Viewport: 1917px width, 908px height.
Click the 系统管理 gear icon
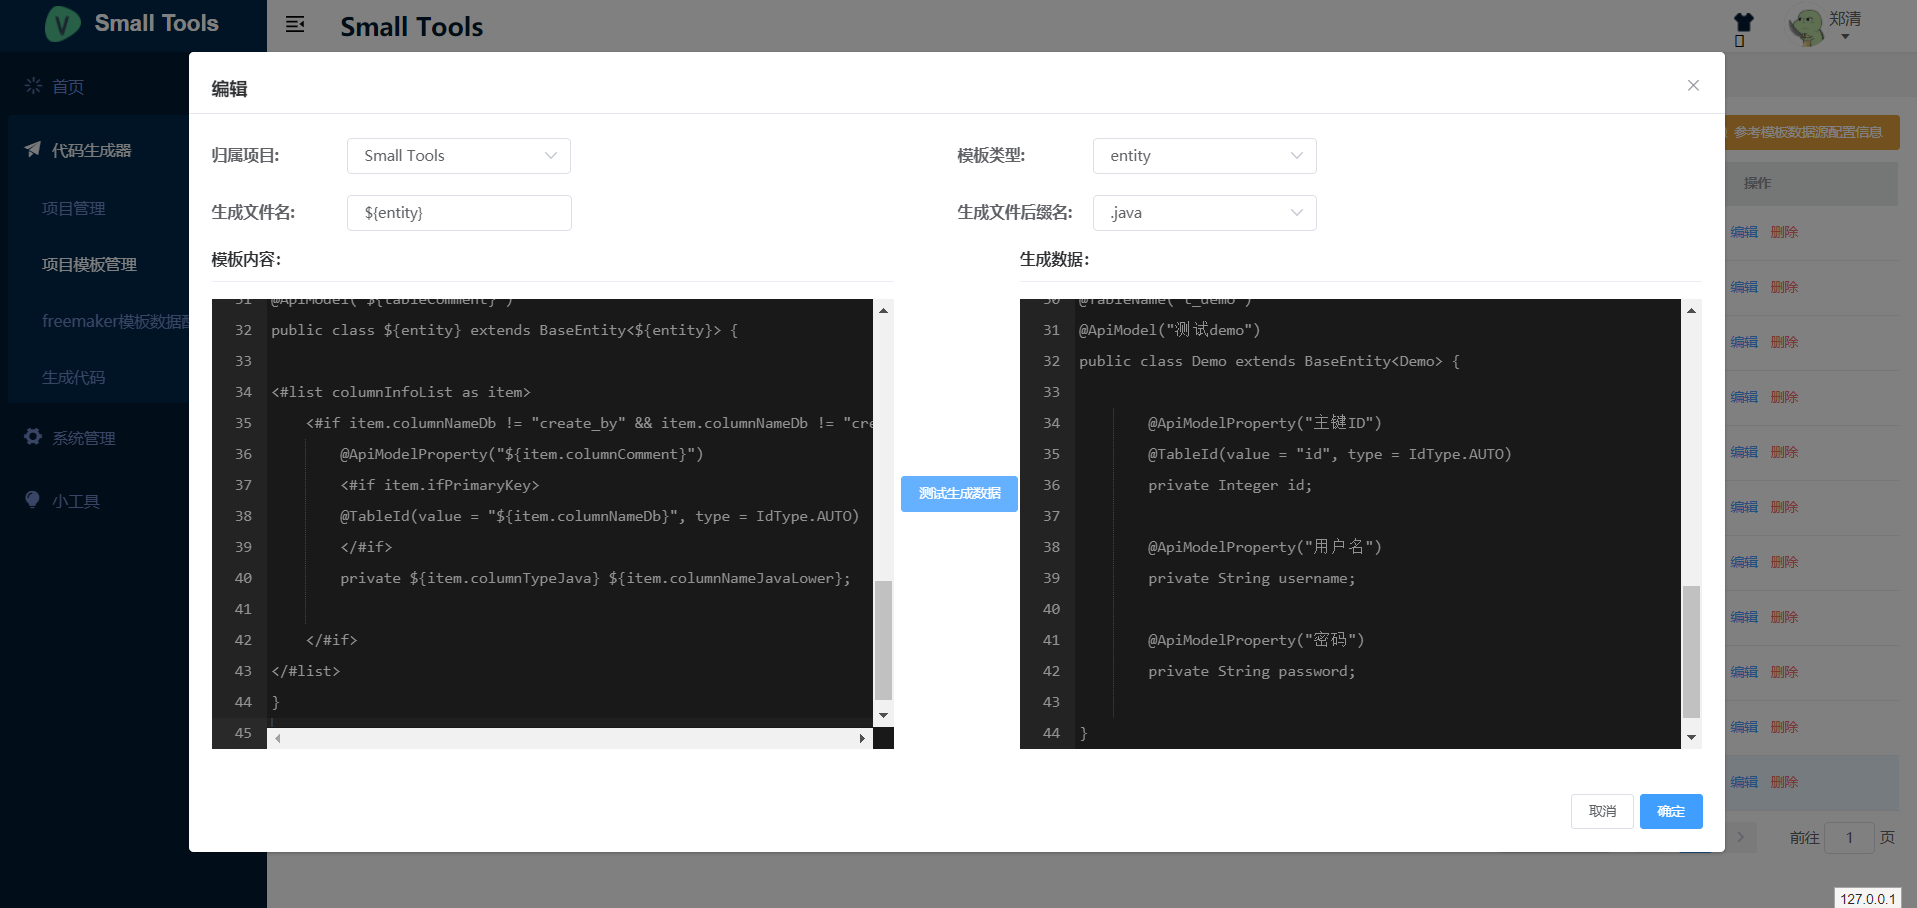[33, 437]
